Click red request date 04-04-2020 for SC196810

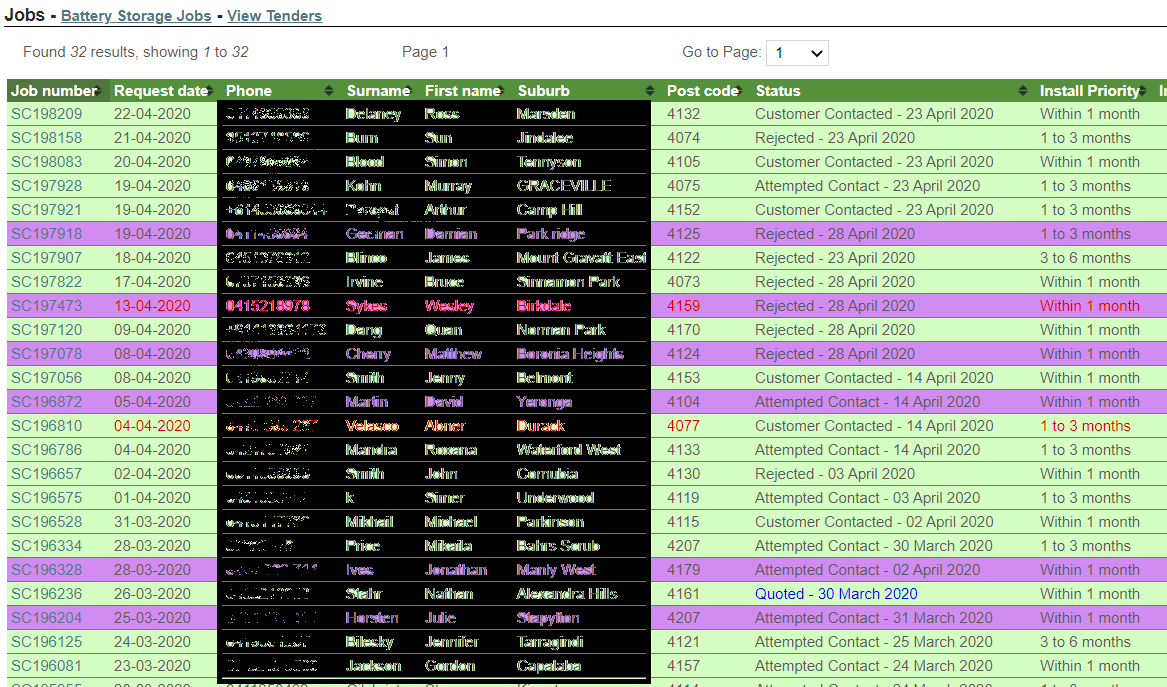tap(153, 426)
